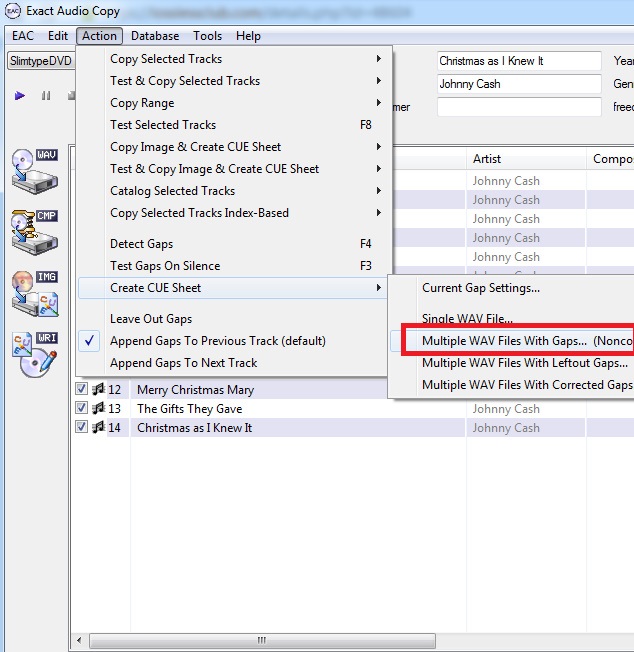Viewport: 634px width, 652px height.
Task: Open the SlimtypeDVD drive dropdown
Action: coord(41,61)
